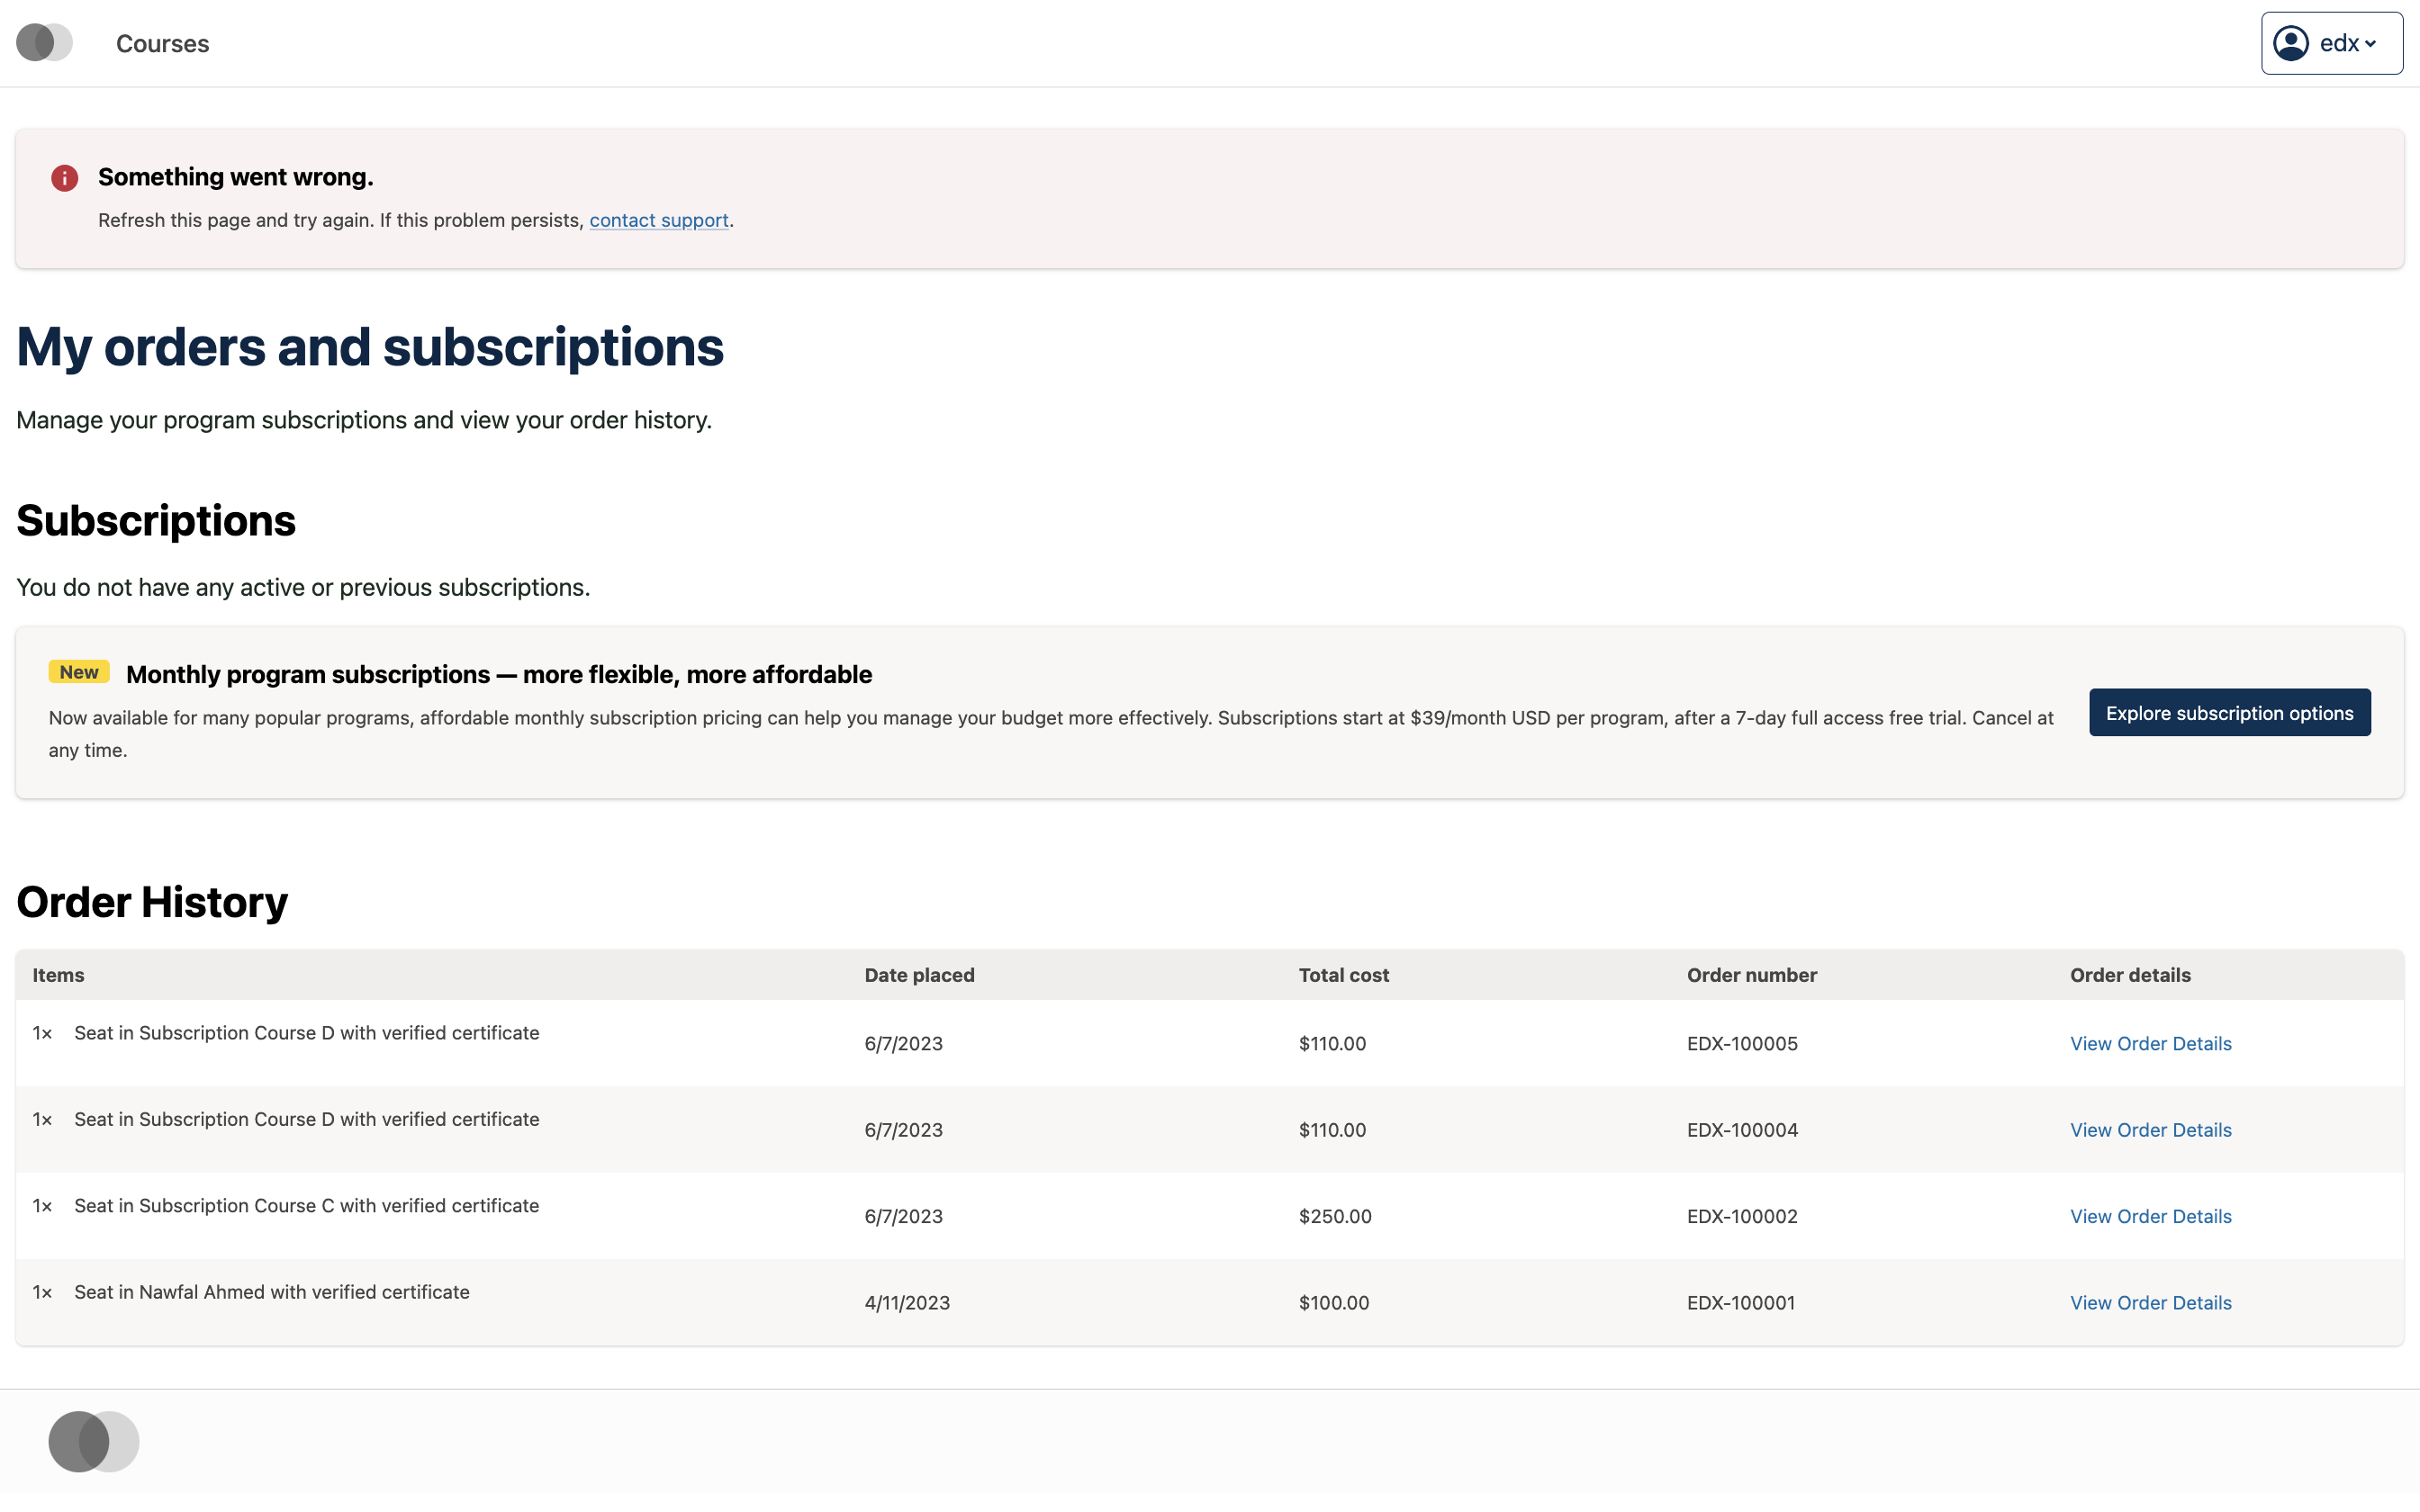This screenshot has width=2420, height=1512.
Task: Click the $250.00 total cost cell
Action: [1335, 1216]
